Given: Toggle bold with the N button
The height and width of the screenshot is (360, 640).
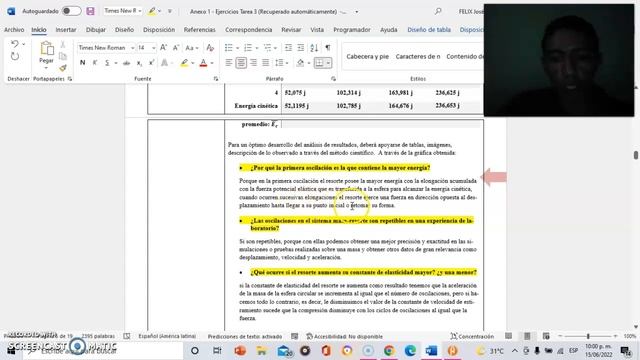Looking at the screenshot, I should (x=82, y=63).
